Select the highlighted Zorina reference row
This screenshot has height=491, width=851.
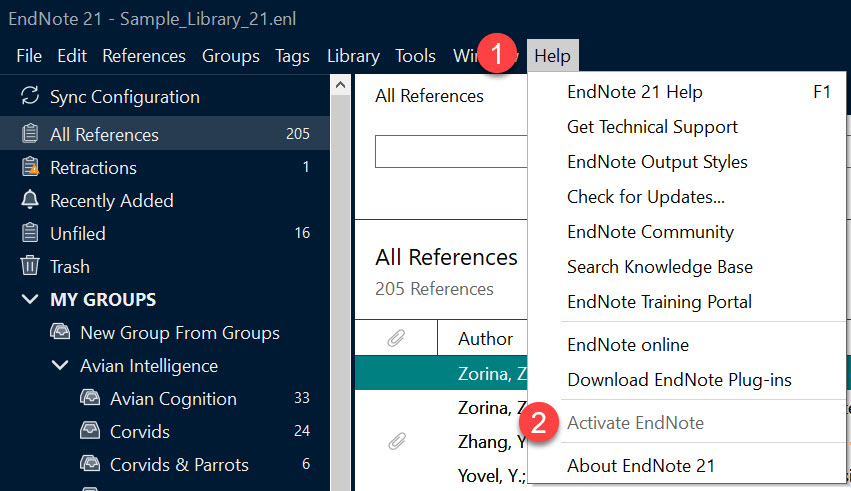(441, 373)
